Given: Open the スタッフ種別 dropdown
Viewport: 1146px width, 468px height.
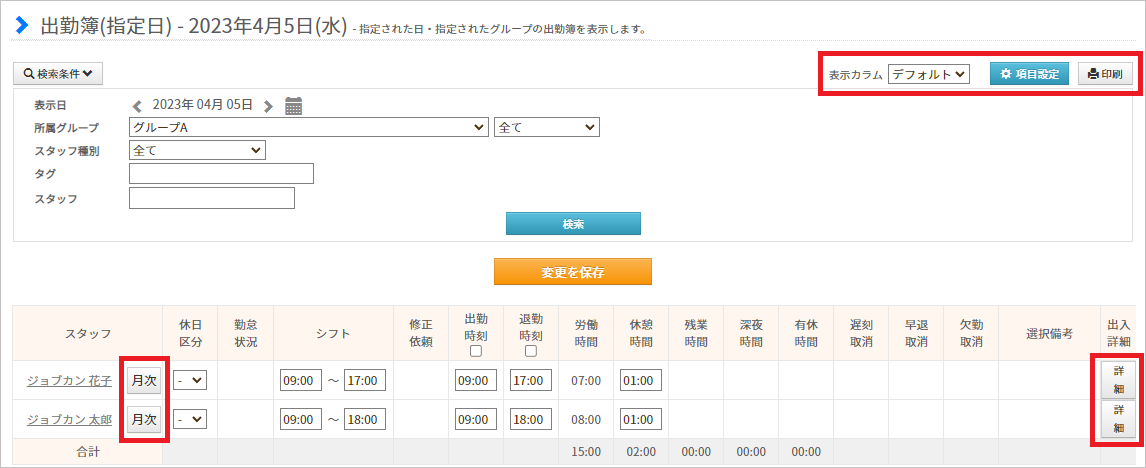Looking at the screenshot, I should click(x=197, y=150).
